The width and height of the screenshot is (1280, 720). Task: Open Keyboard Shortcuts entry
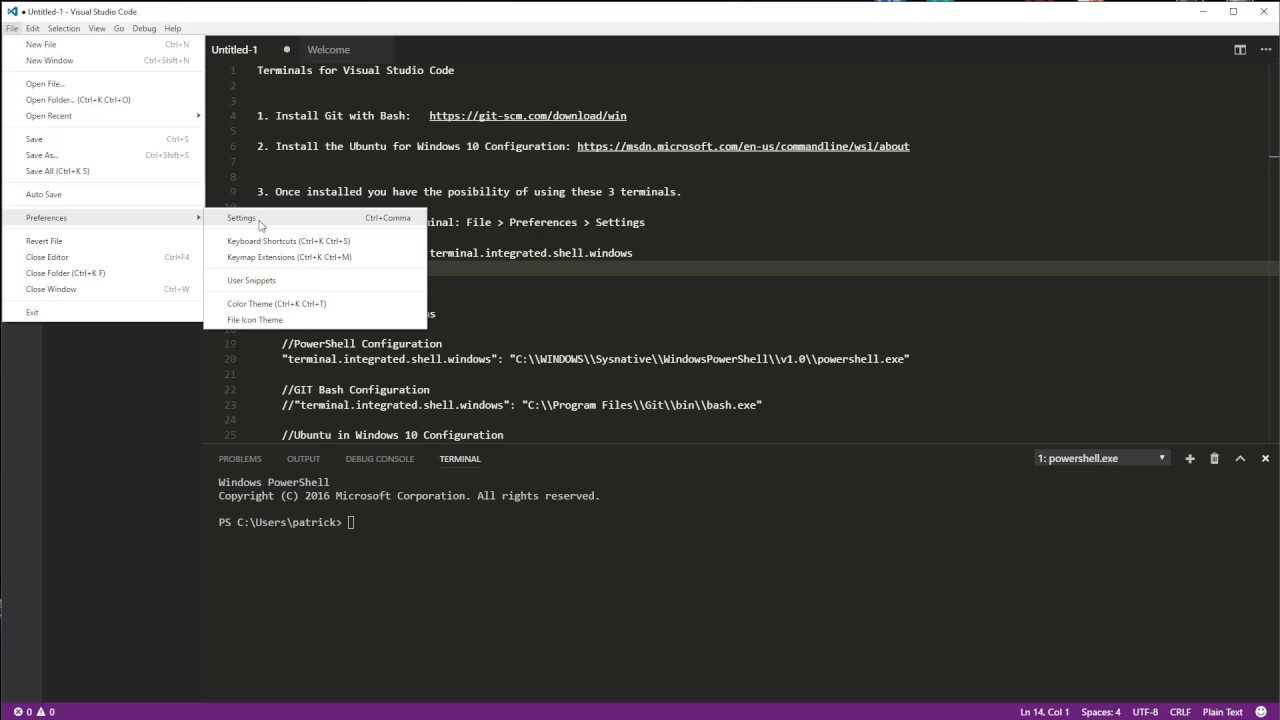pyautogui.click(x=315, y=241)
